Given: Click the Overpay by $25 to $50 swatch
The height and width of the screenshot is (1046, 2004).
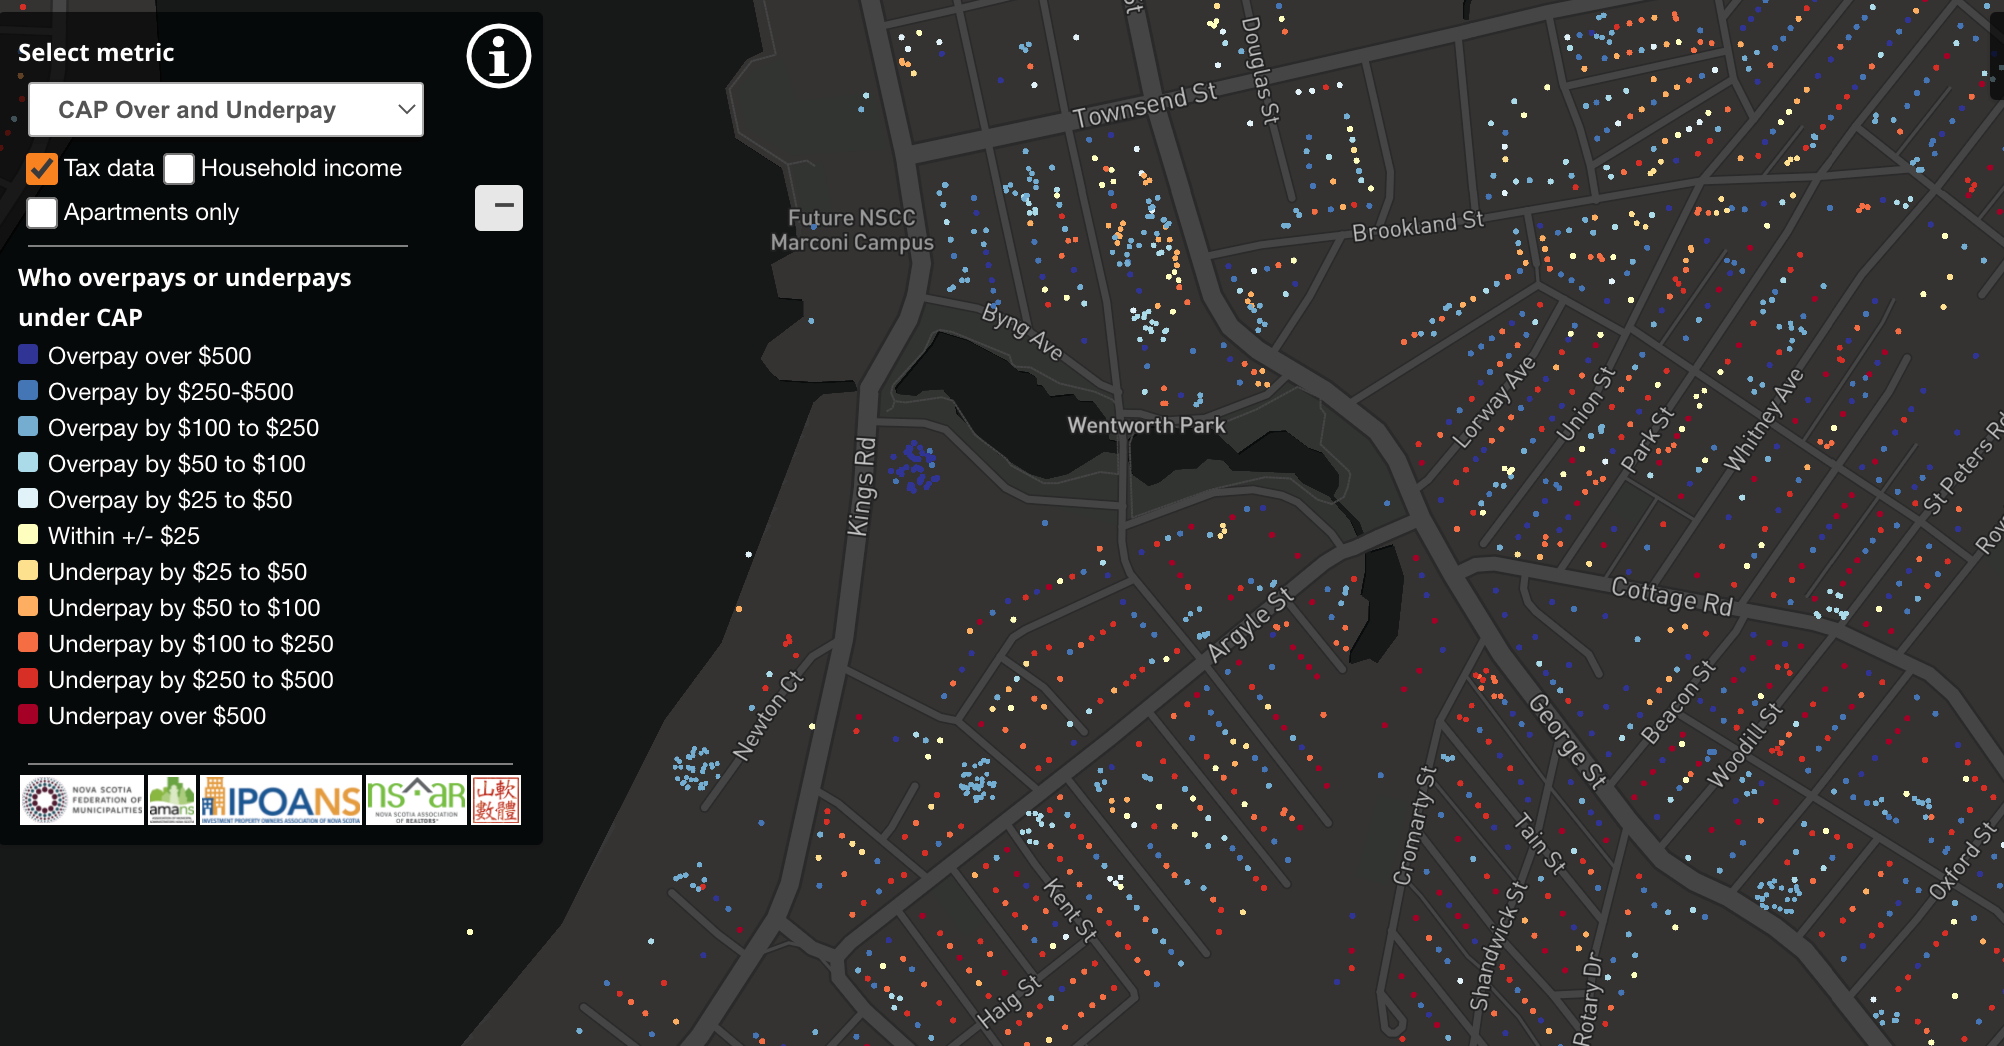Looking at the screenshot, I should point(28,498).
